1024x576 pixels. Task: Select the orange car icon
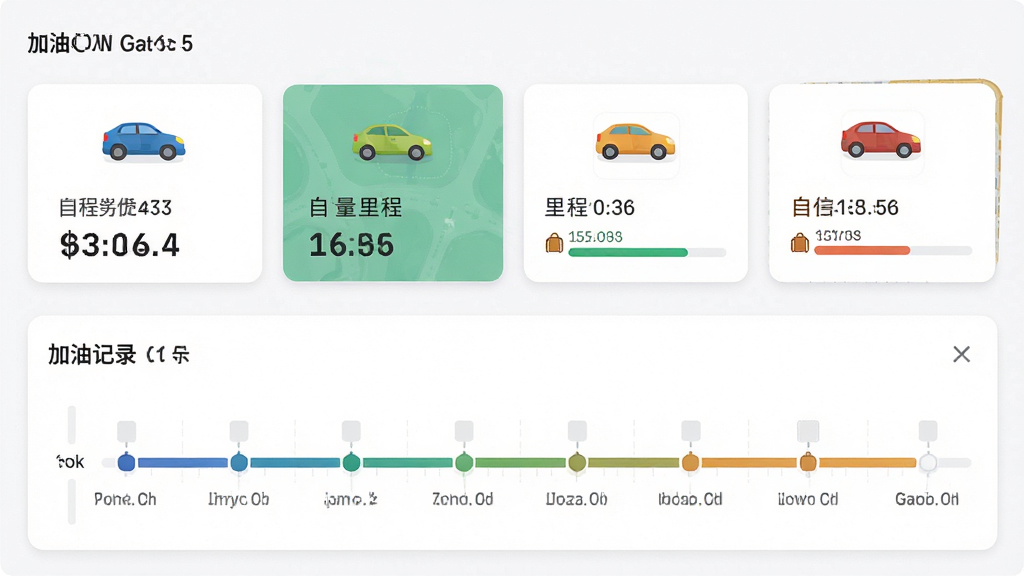tap(635, 141)
